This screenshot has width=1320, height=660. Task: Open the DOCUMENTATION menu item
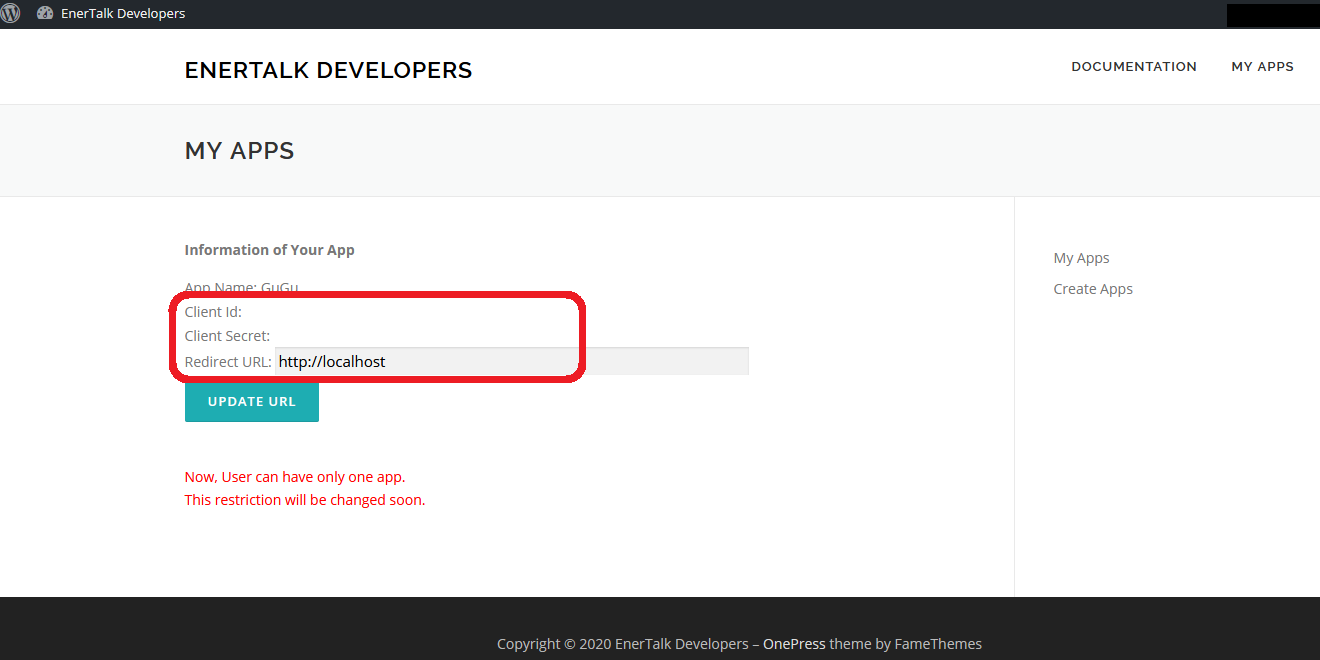1134,67
